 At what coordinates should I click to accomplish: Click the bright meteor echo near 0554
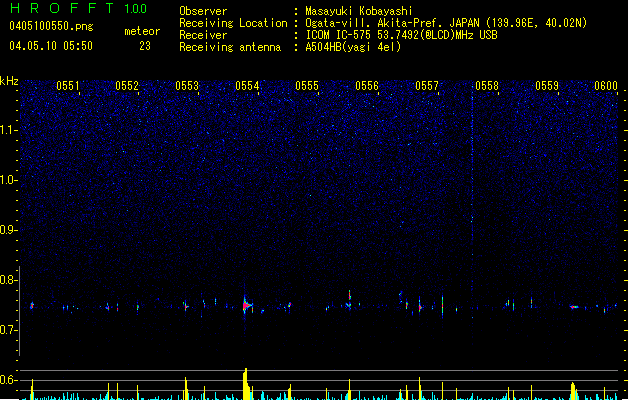tap(247, 306)
